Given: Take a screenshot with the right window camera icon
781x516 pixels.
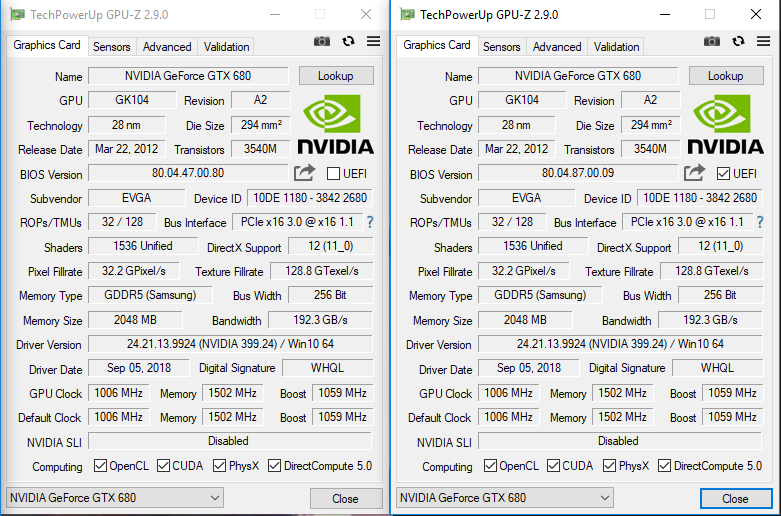Looking at the screenshot, I should click(712, 41).
